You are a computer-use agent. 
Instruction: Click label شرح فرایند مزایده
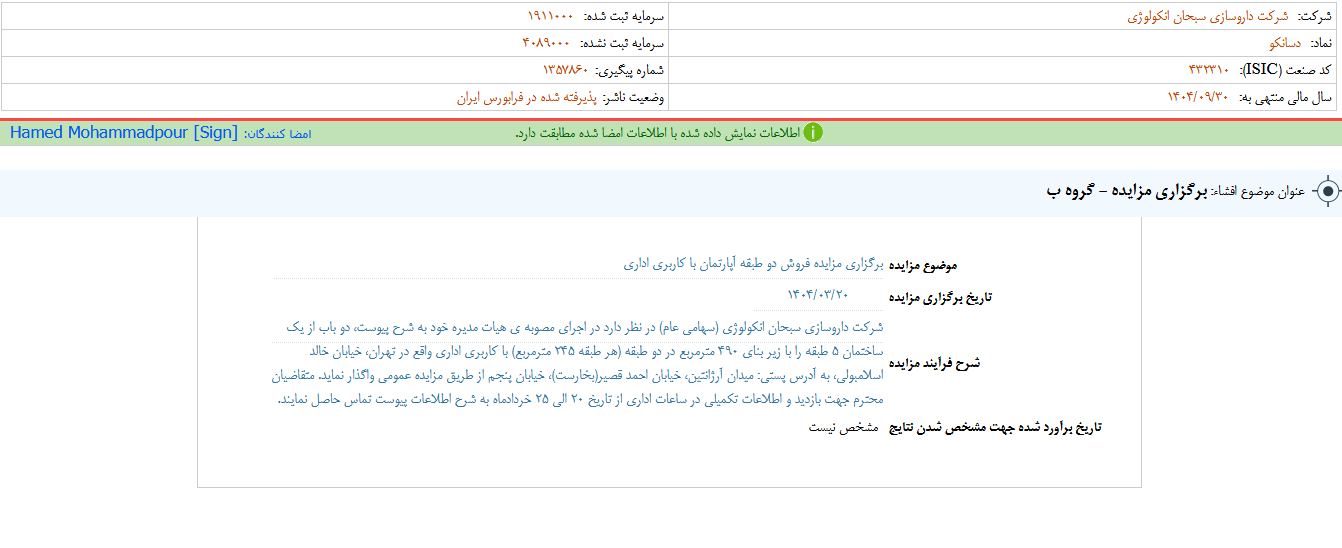click(x=935, y=363)
